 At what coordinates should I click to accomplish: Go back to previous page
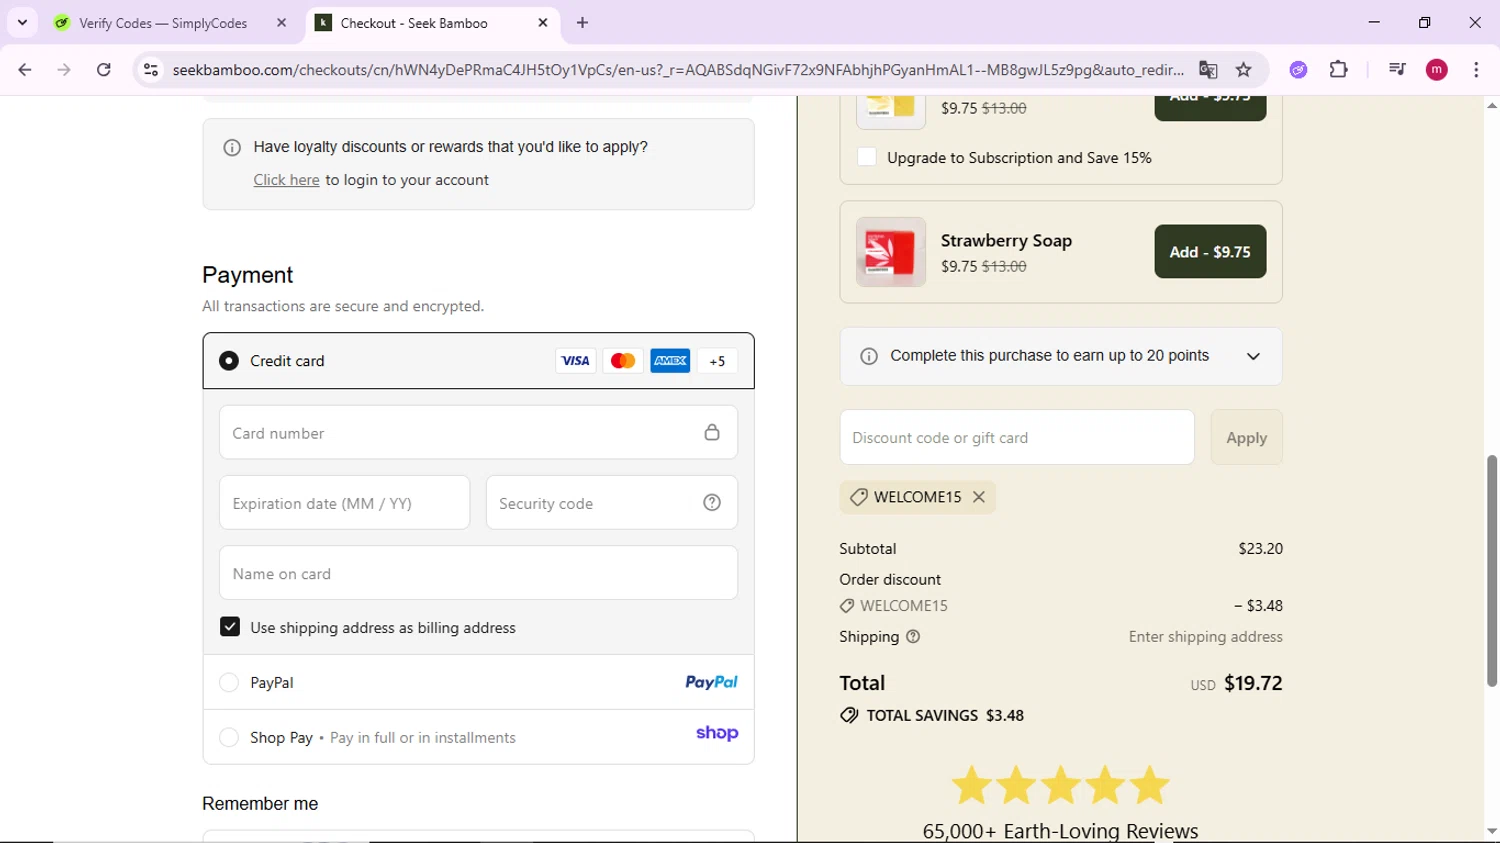(x=25, y=70)
